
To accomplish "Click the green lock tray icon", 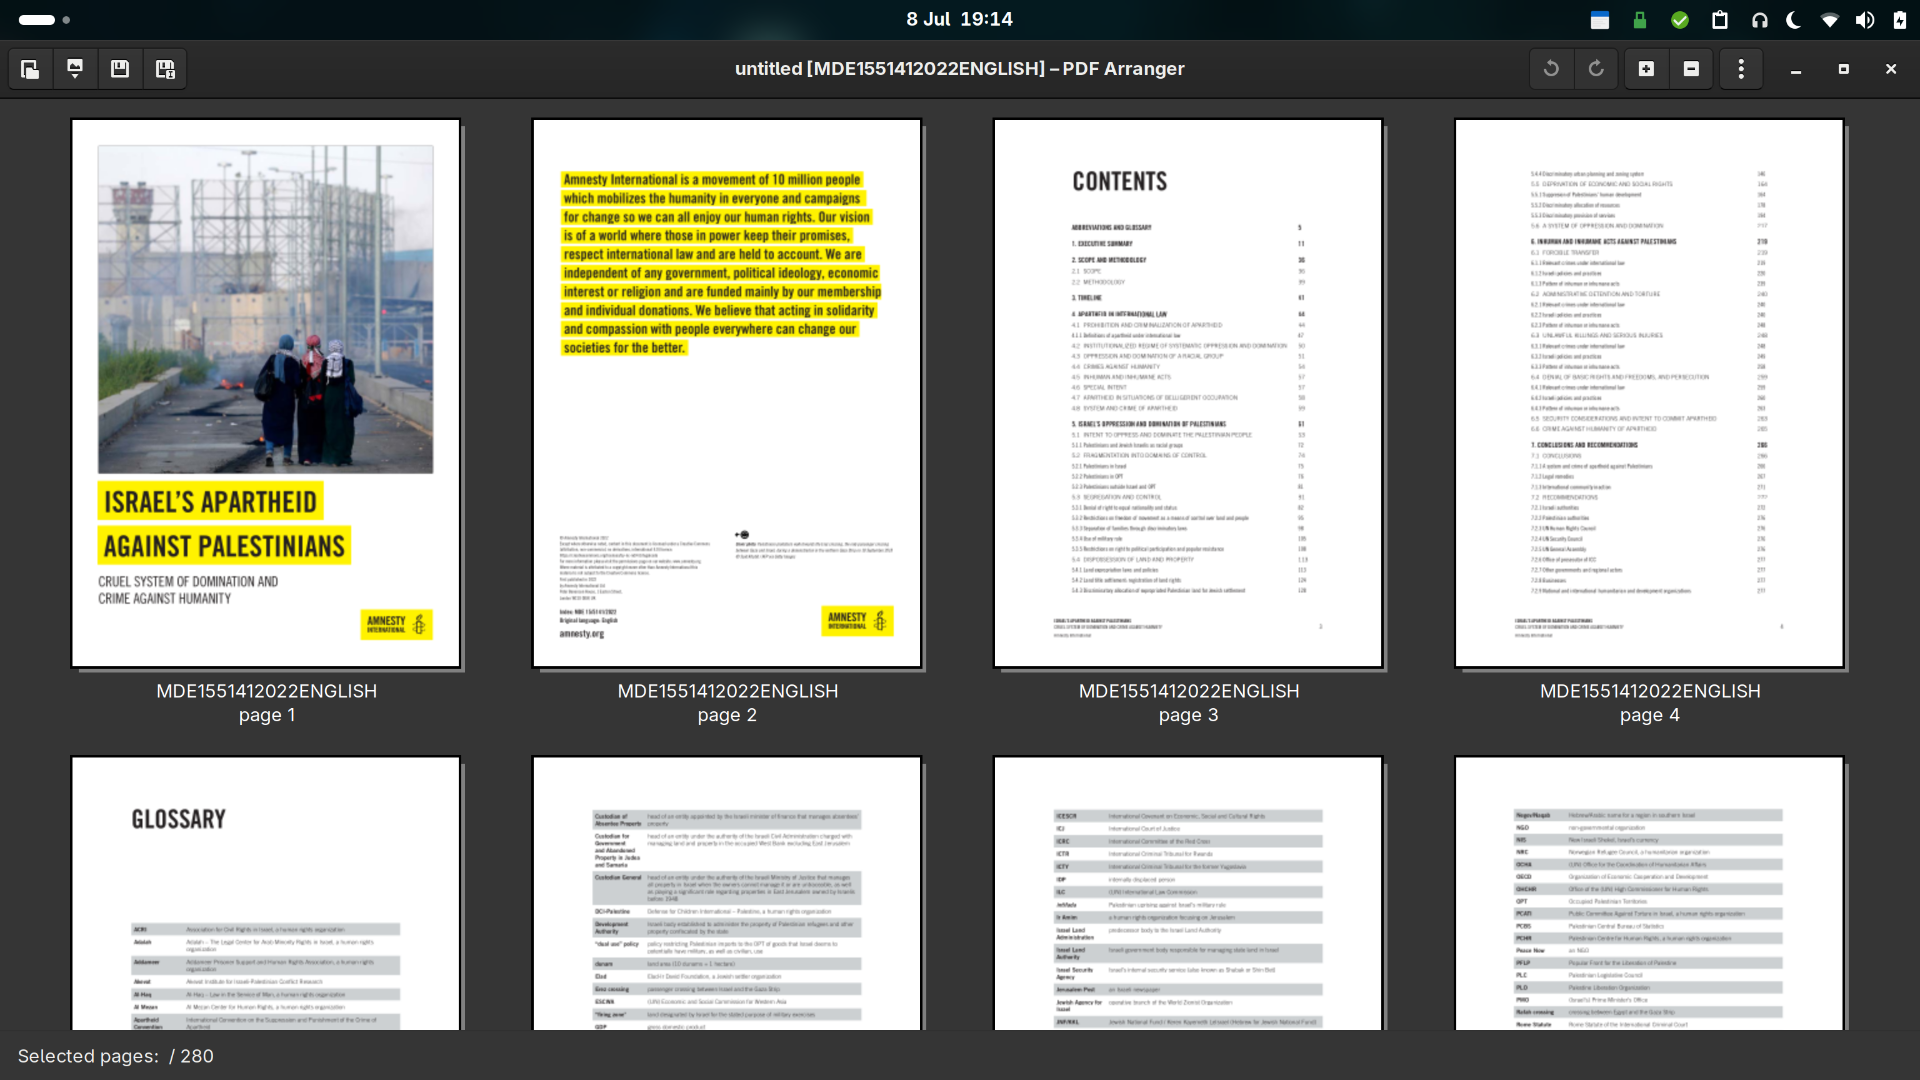I will pyautogui.click(x=1640, y=20).
